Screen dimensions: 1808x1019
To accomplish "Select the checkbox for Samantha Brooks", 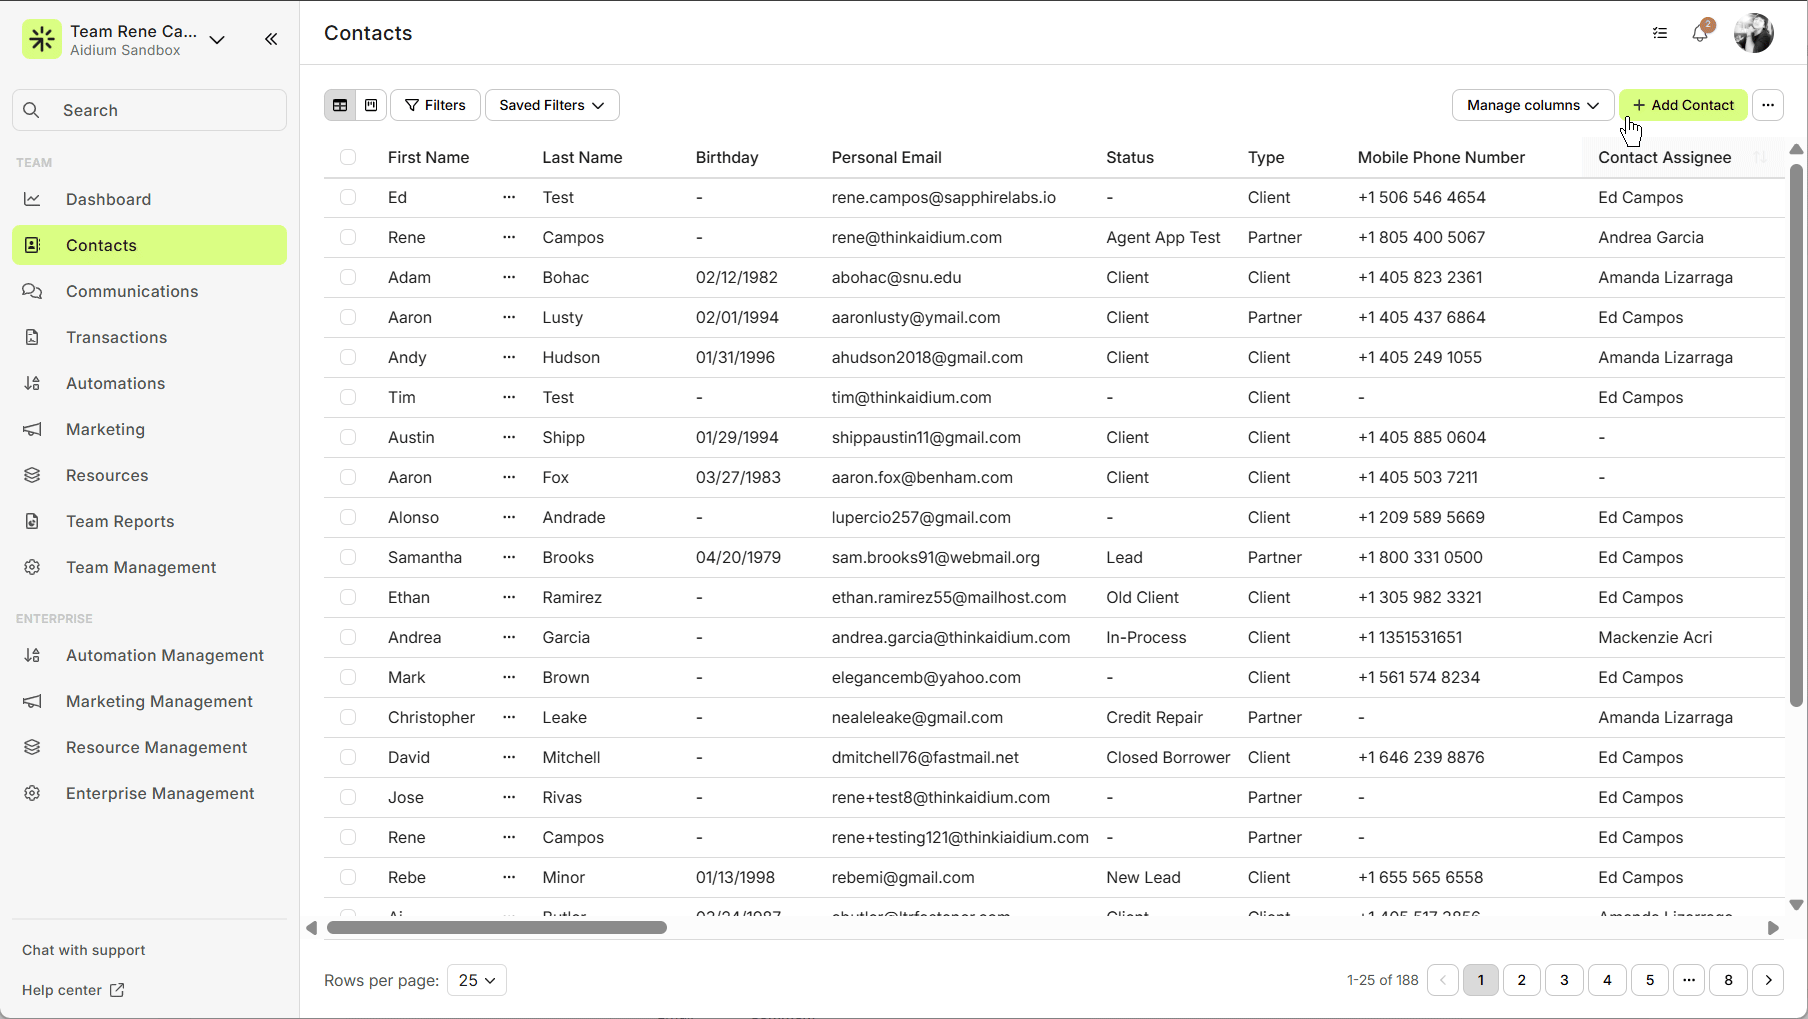I will pos(348,557).
